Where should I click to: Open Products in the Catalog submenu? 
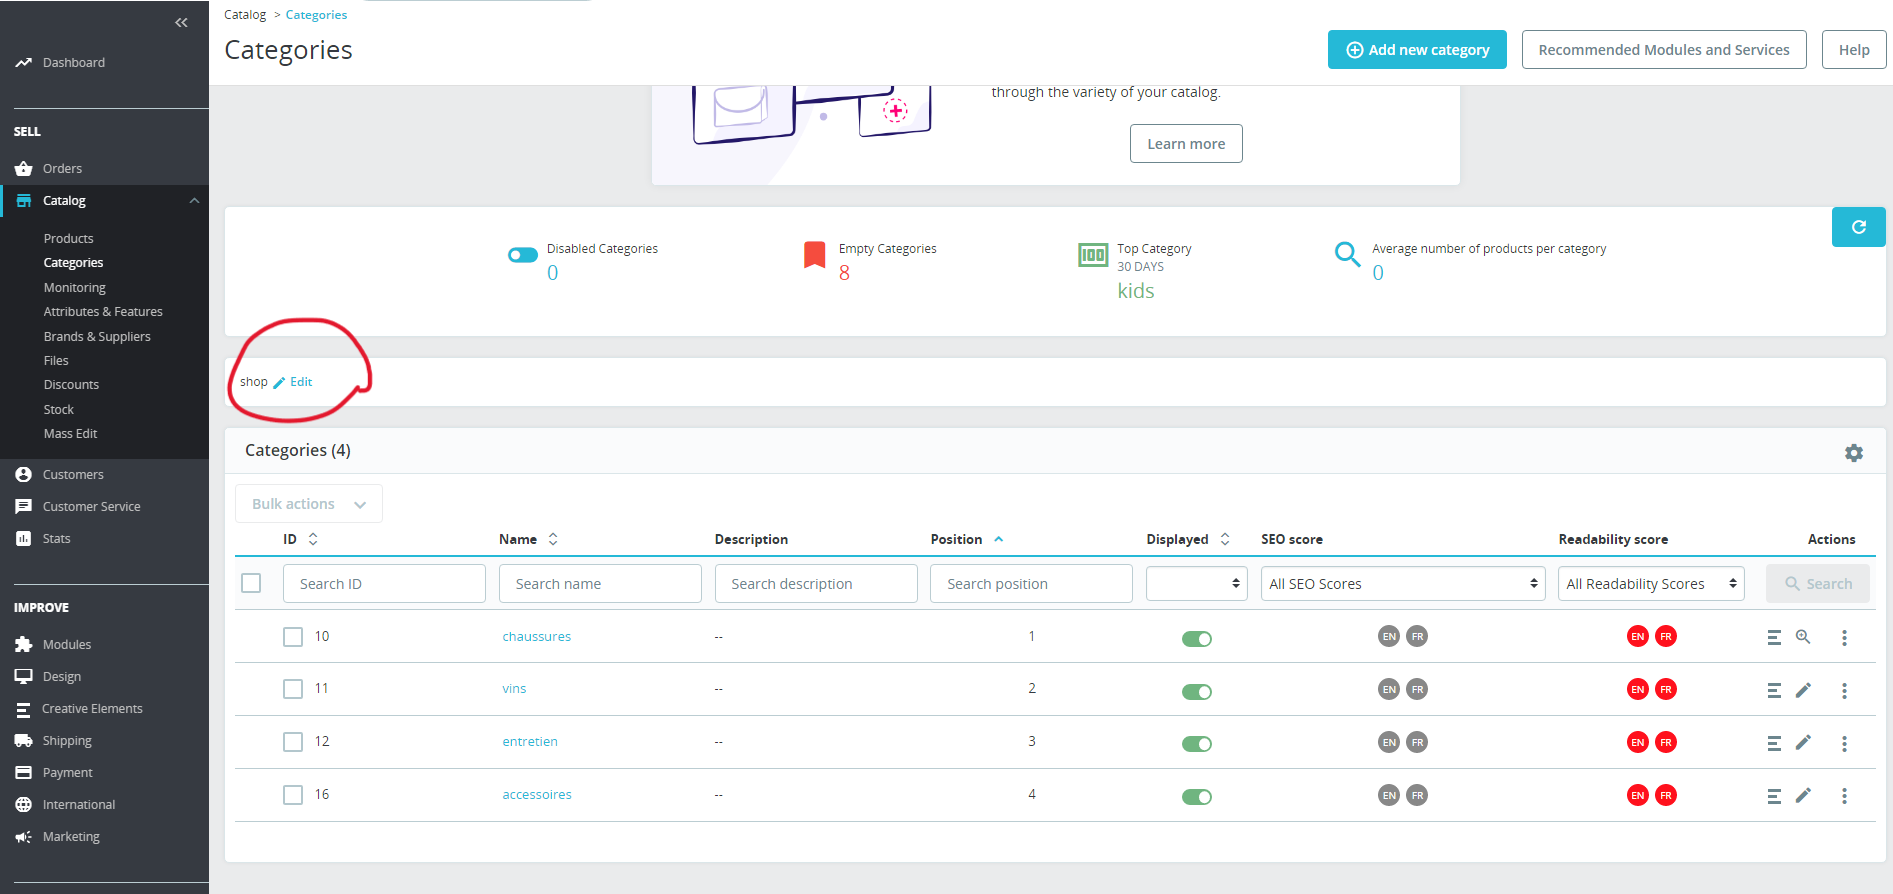tap(68, 238)
